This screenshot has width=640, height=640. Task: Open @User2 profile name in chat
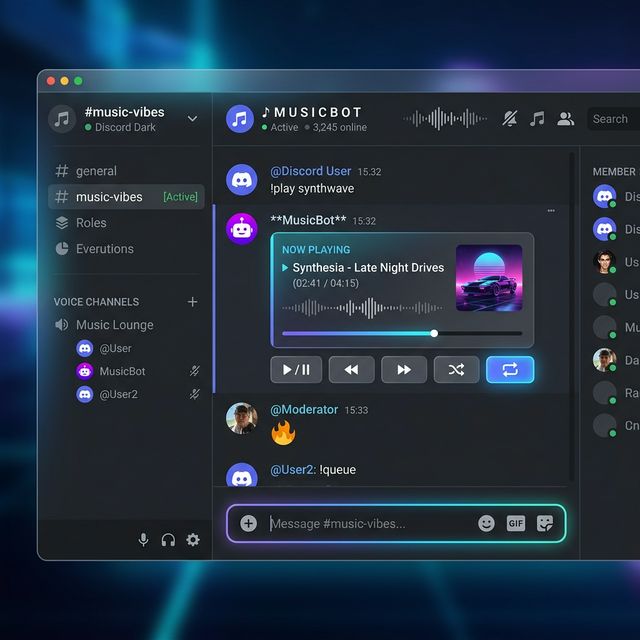[293, 470]
